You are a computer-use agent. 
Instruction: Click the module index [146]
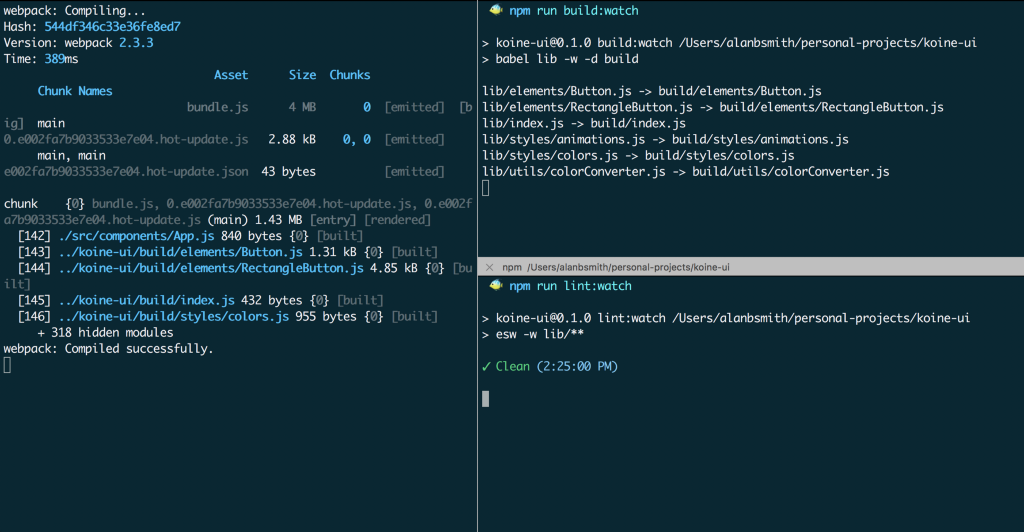(x=34, y=317)
